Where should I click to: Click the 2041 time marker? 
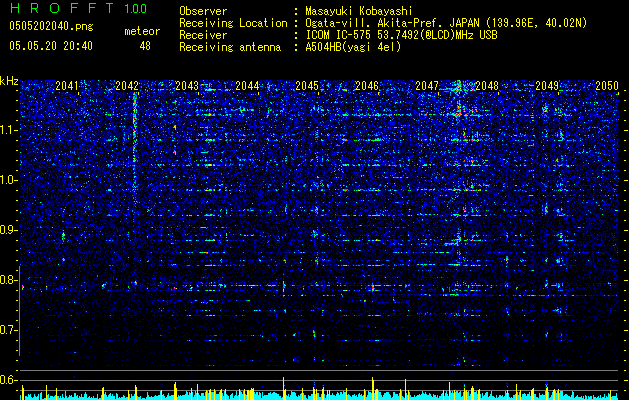tap(67, 86)
